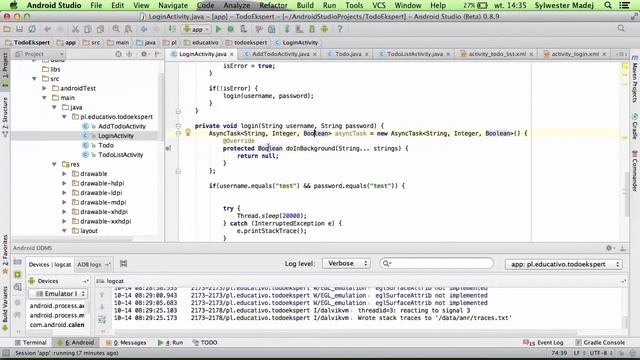Open the Terminal tool window button
Image resolution: width=640 pixels, height=360 pixels.
pyautogui.click(x=31, y=342)
